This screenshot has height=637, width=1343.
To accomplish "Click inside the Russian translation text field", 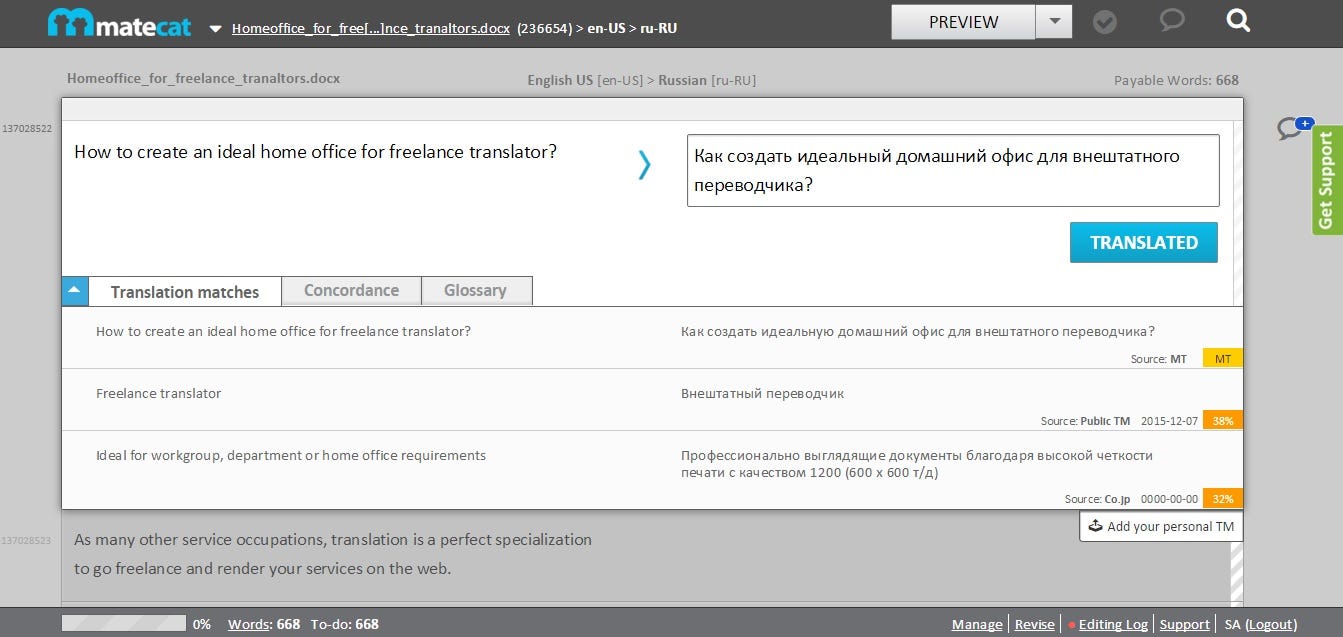I will 952,170.
